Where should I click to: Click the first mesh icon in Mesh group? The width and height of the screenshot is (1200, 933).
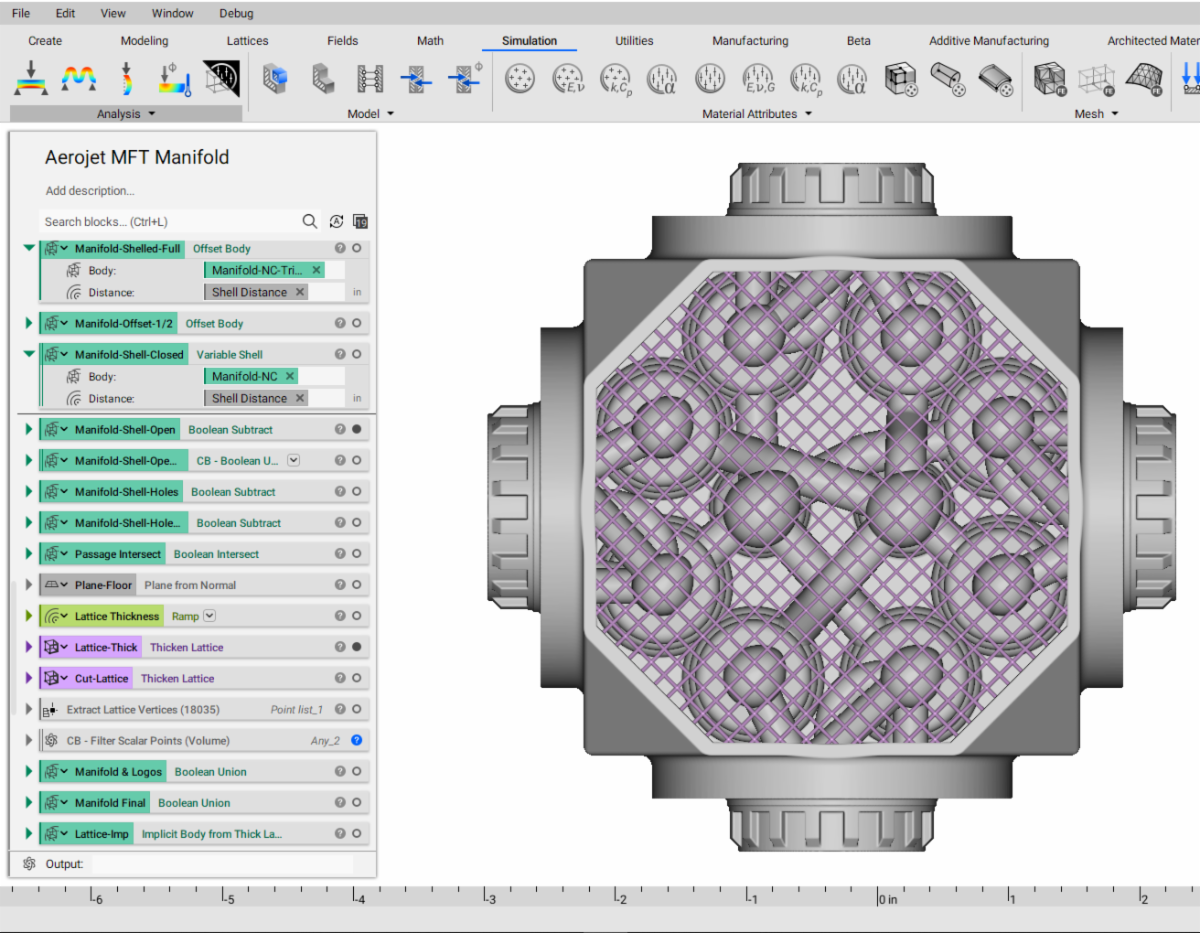[1050, 79]
